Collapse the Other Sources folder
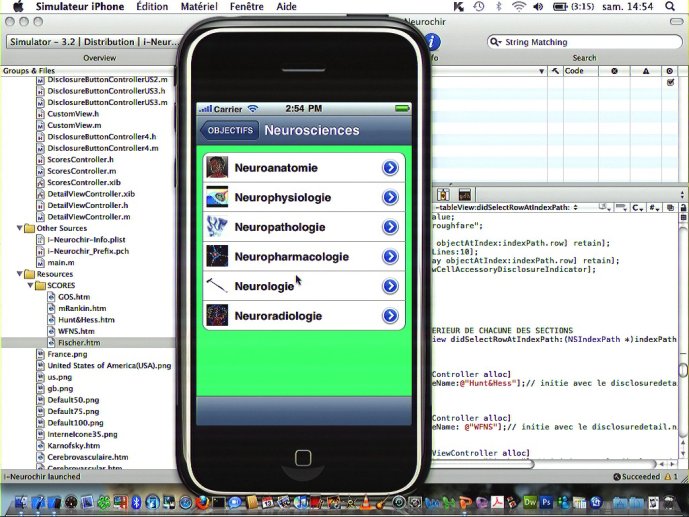 19,228
